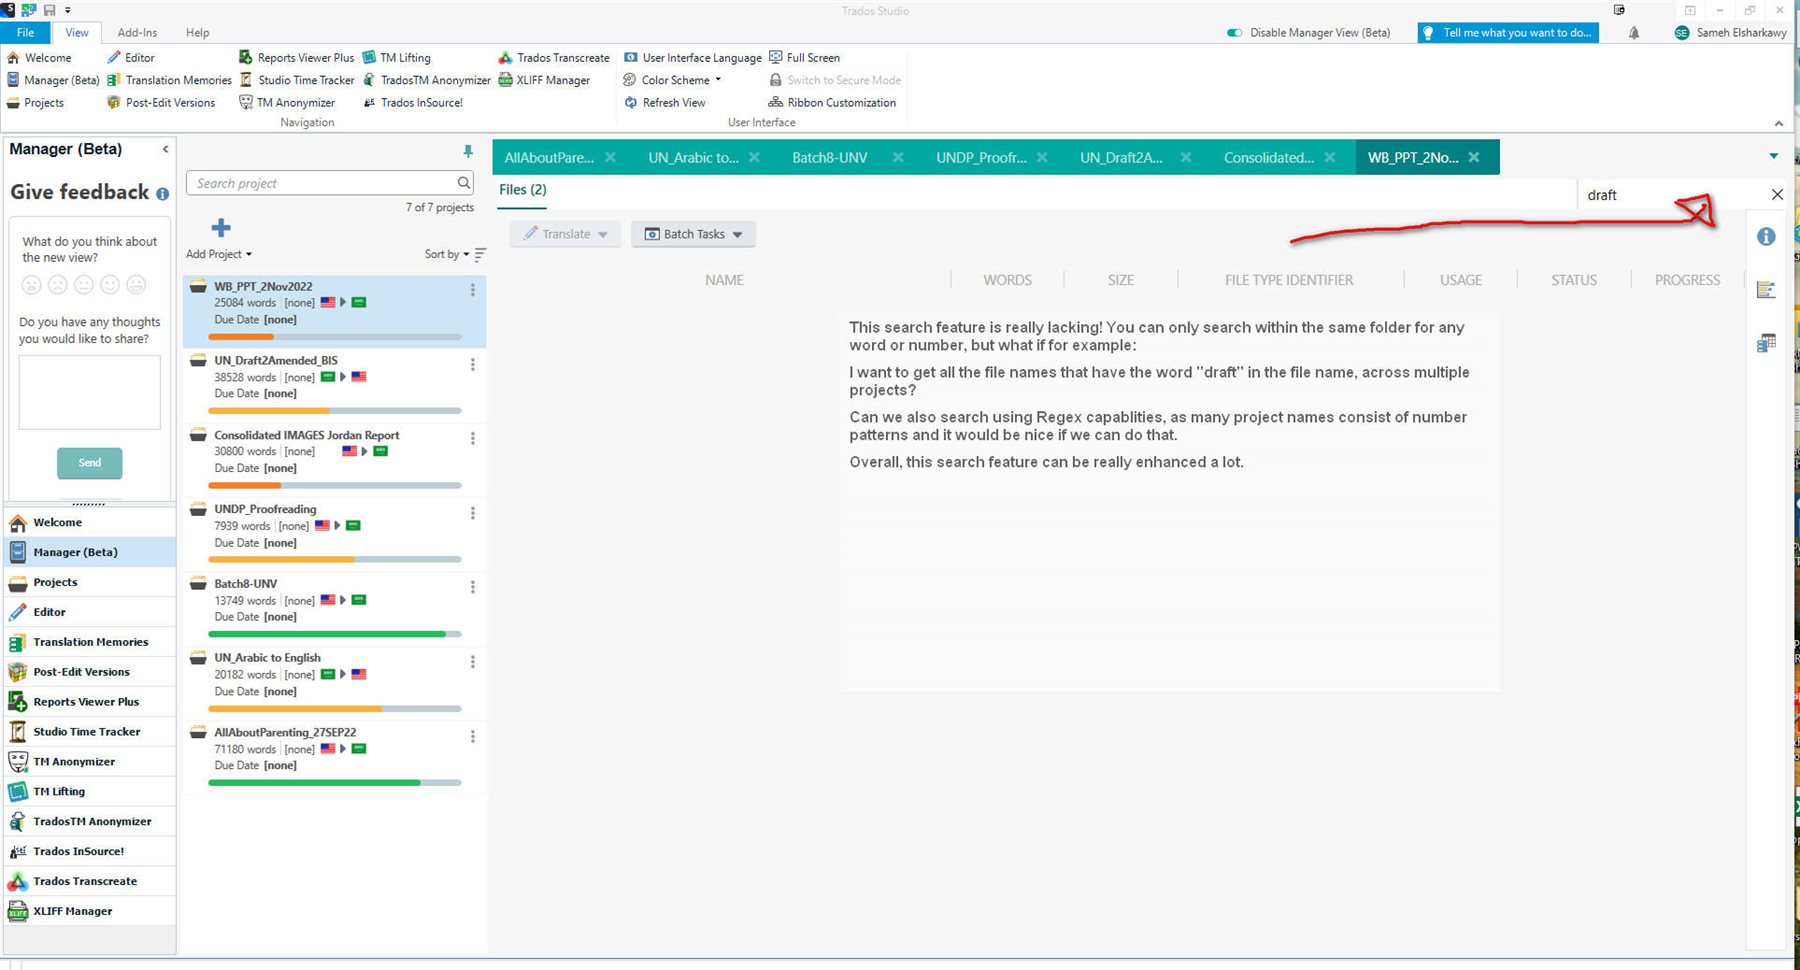Open Translate dropdown button
This screenshot has height=970, width=1800.
(566, 234)
